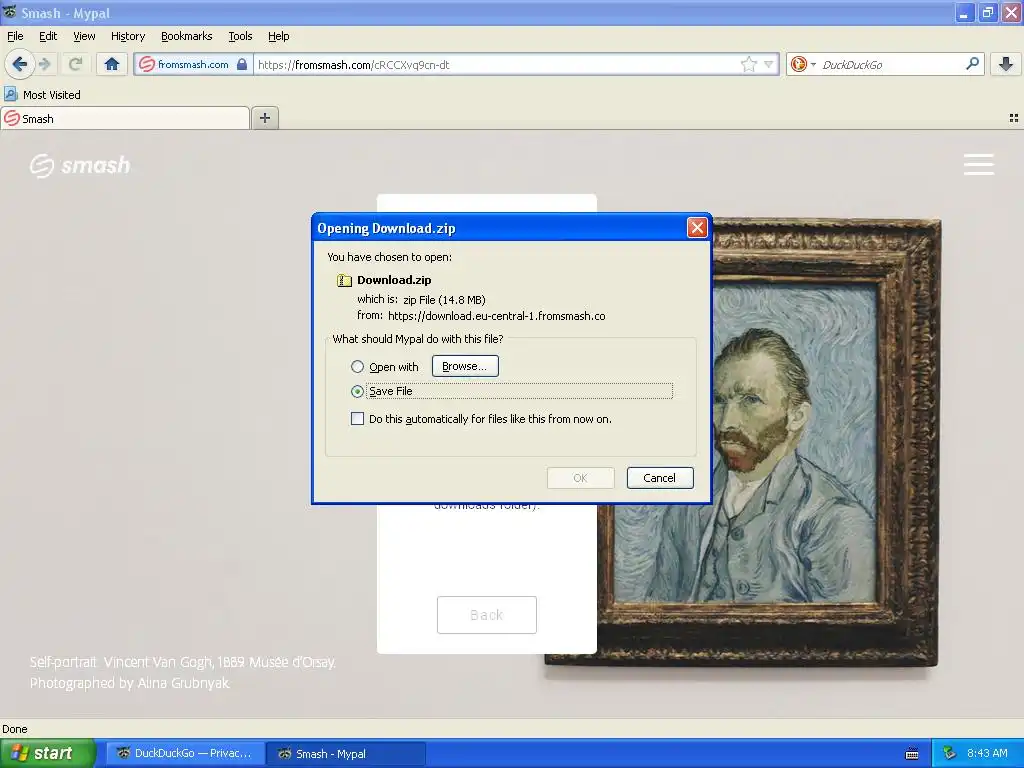Viewport: 1024px width, 768px height.
Task: Open the Tools menu
Action: coord(240,36)
